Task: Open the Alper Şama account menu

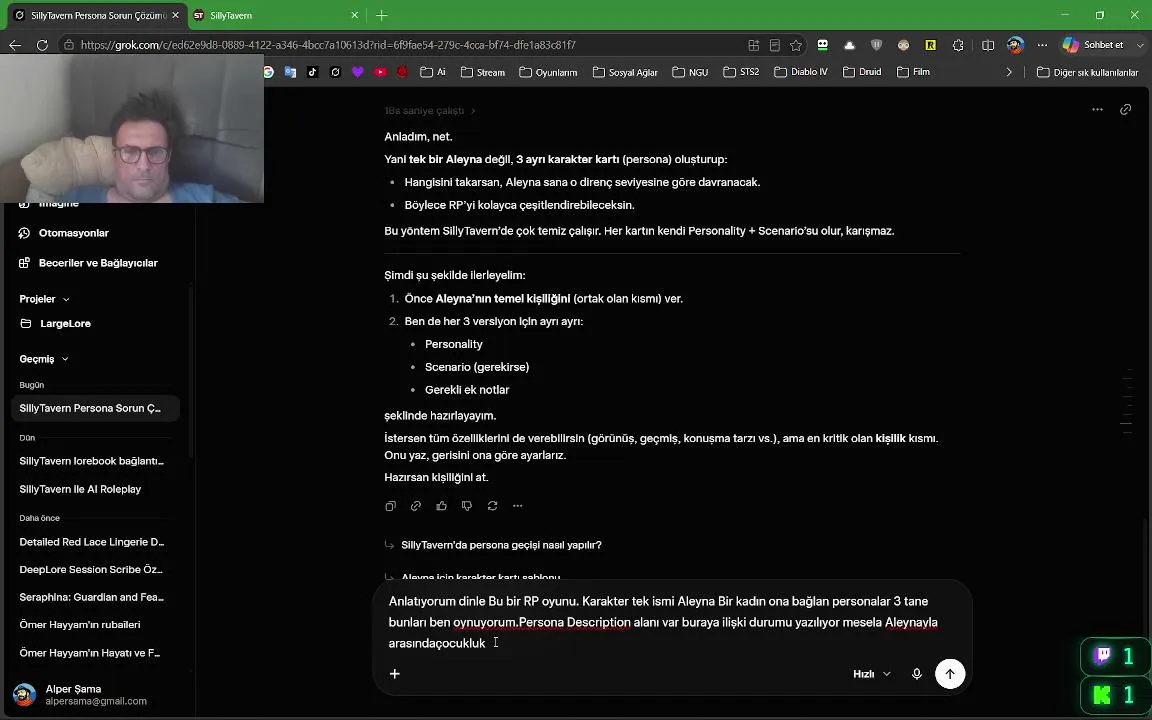Action: [96, 695]
